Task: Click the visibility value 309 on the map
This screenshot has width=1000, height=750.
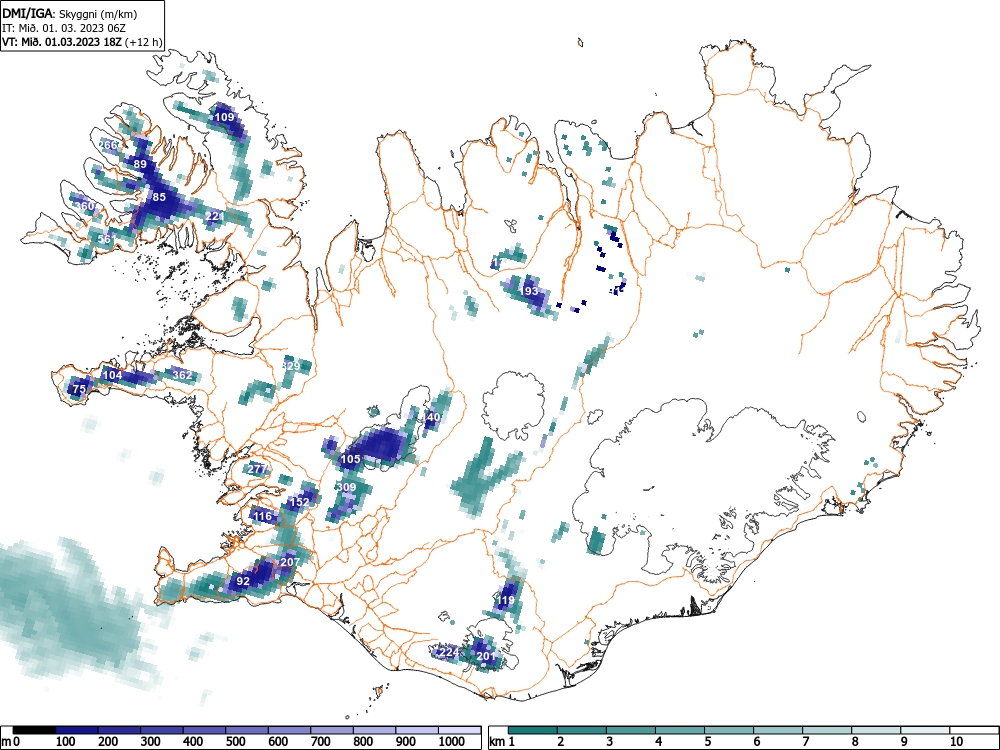Action: point(346,487)
